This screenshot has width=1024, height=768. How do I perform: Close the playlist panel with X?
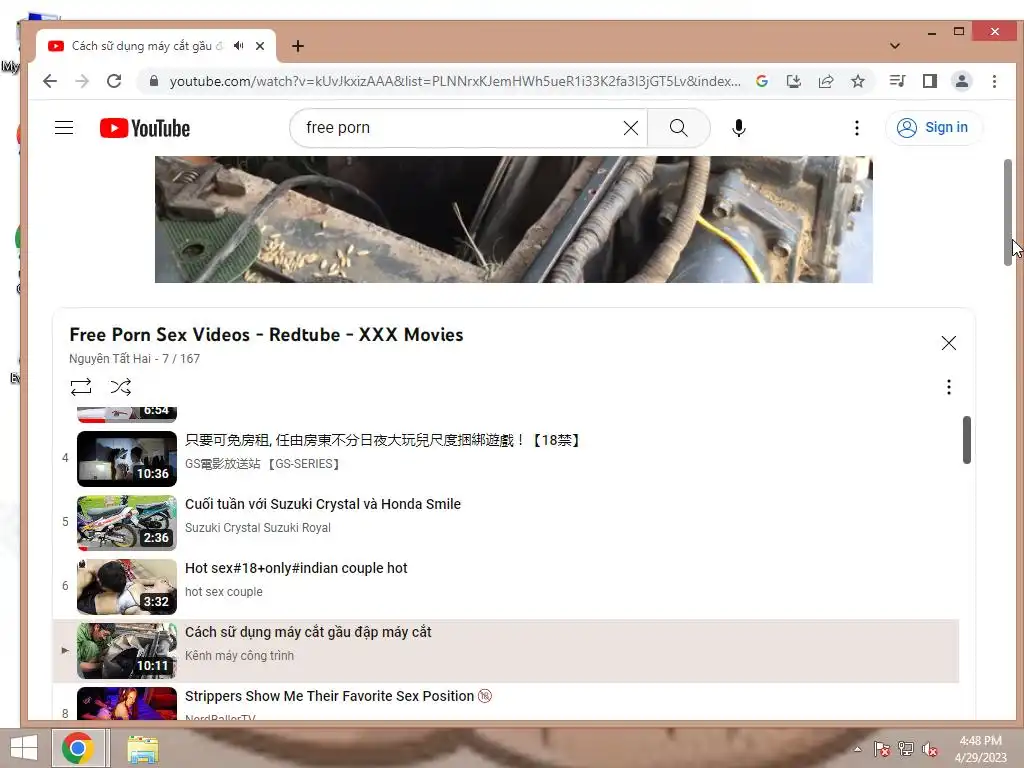(949, 343)
